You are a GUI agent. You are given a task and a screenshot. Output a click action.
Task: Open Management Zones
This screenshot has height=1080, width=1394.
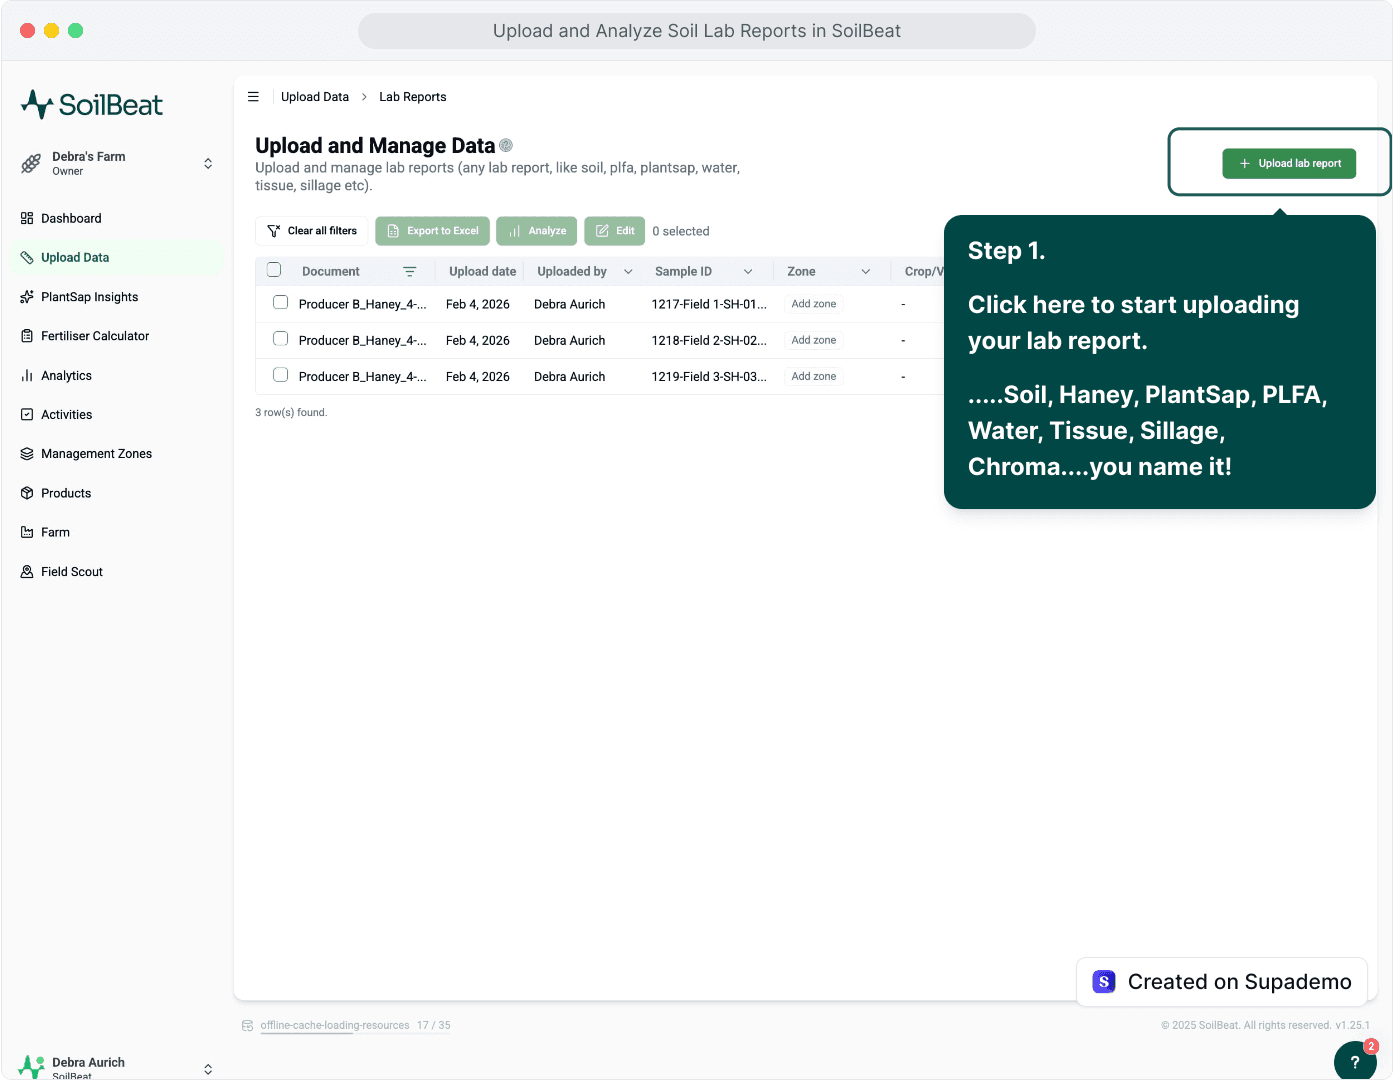pyautogui.click(x=117, y=454)
